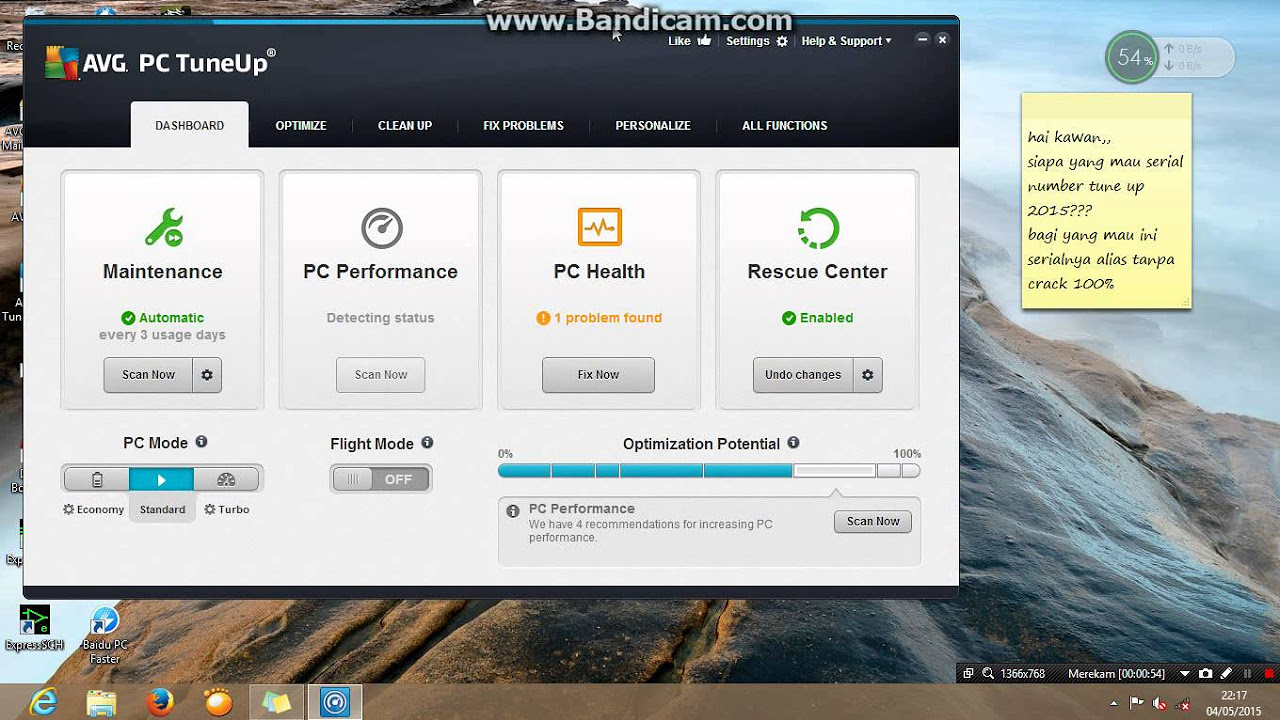This screenshot has height=720, width=1280.
Task: Click '1 problem found' status text
Action: point(608,318)
